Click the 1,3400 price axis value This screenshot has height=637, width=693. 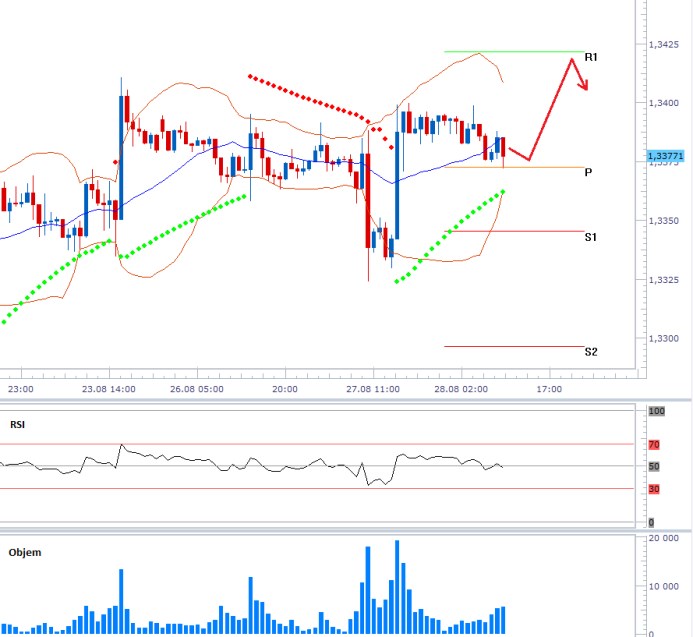664,103
